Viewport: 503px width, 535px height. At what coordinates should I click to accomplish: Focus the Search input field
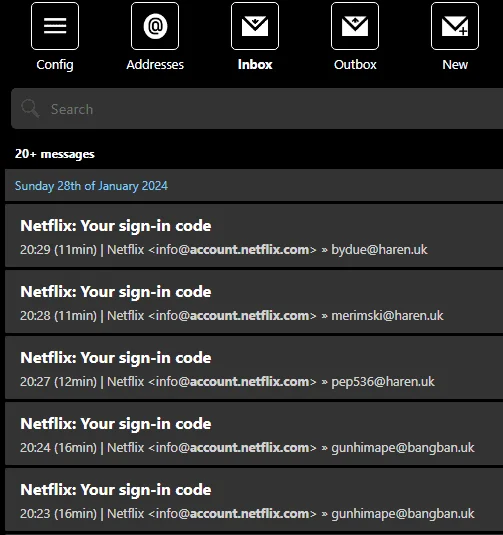pyautogui.click(x=257, y=109)
